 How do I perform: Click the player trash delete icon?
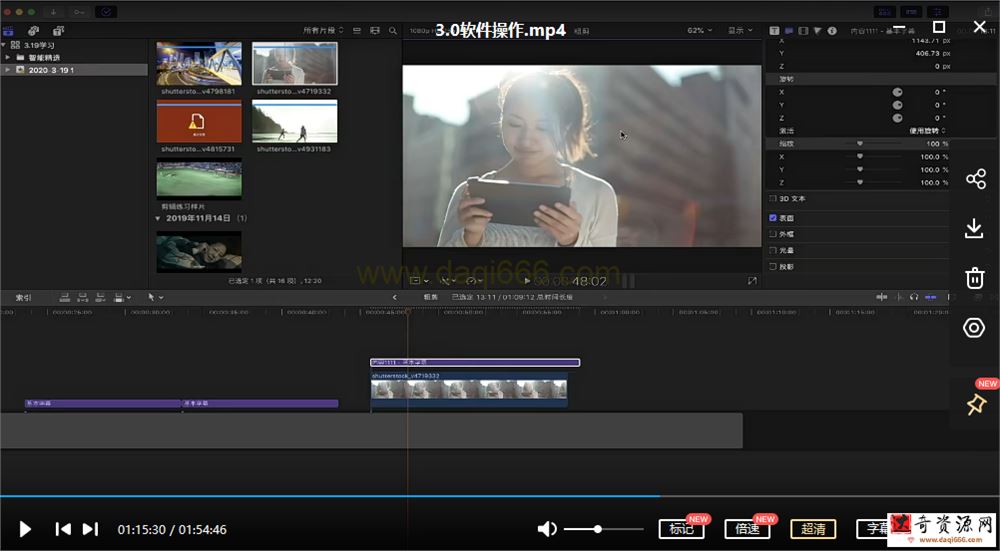pos(974,277)
